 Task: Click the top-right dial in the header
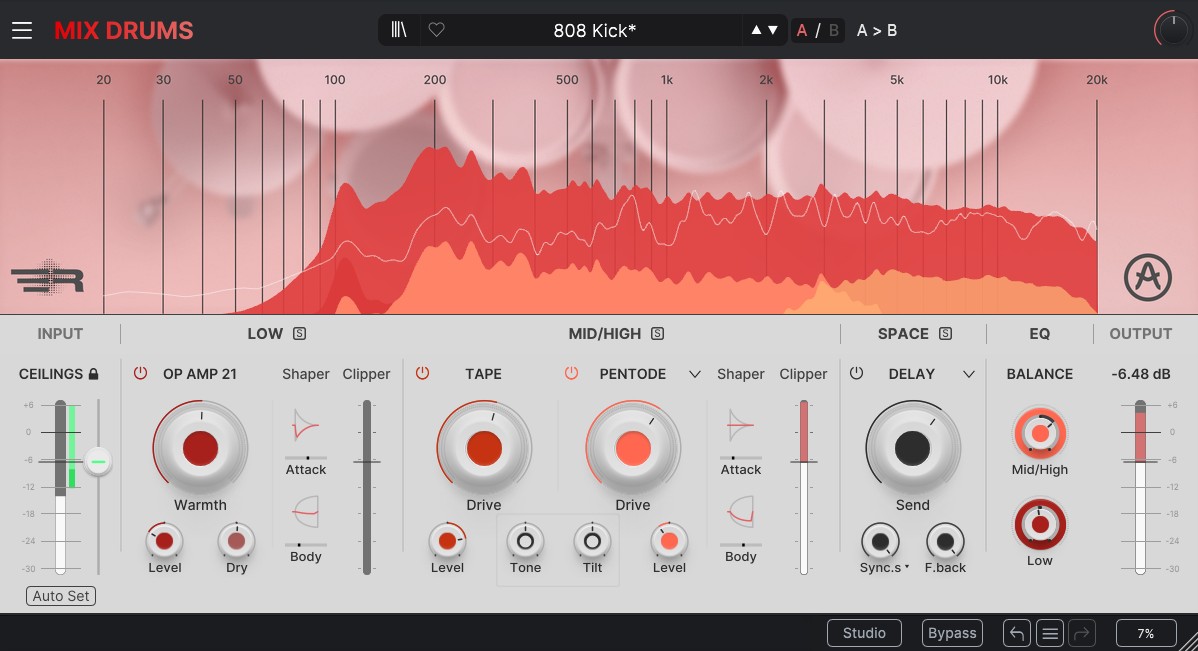pyautogui.click(x=1171, y=31)
